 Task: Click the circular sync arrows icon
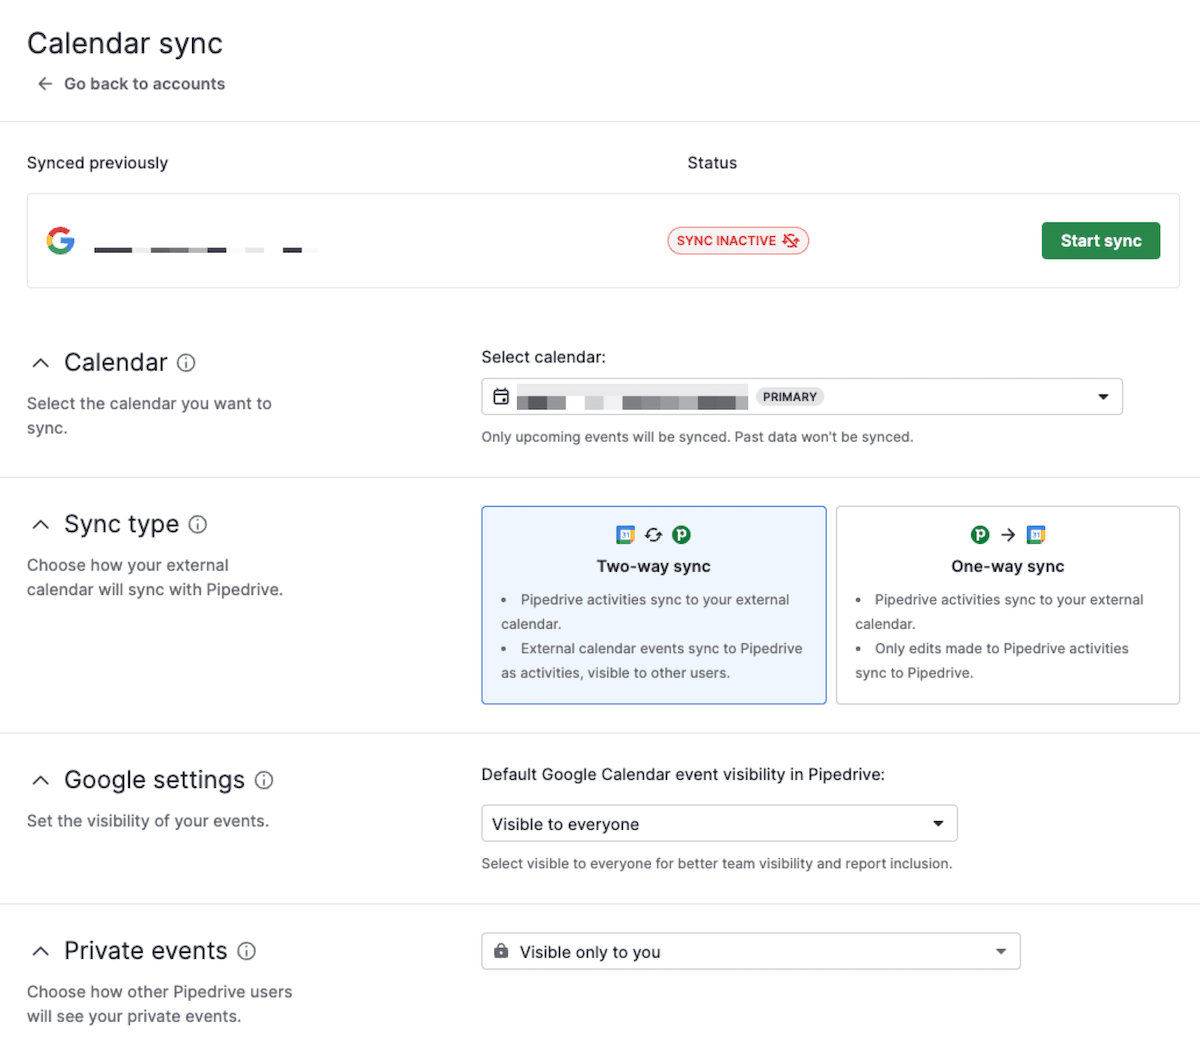coord(653,535)
